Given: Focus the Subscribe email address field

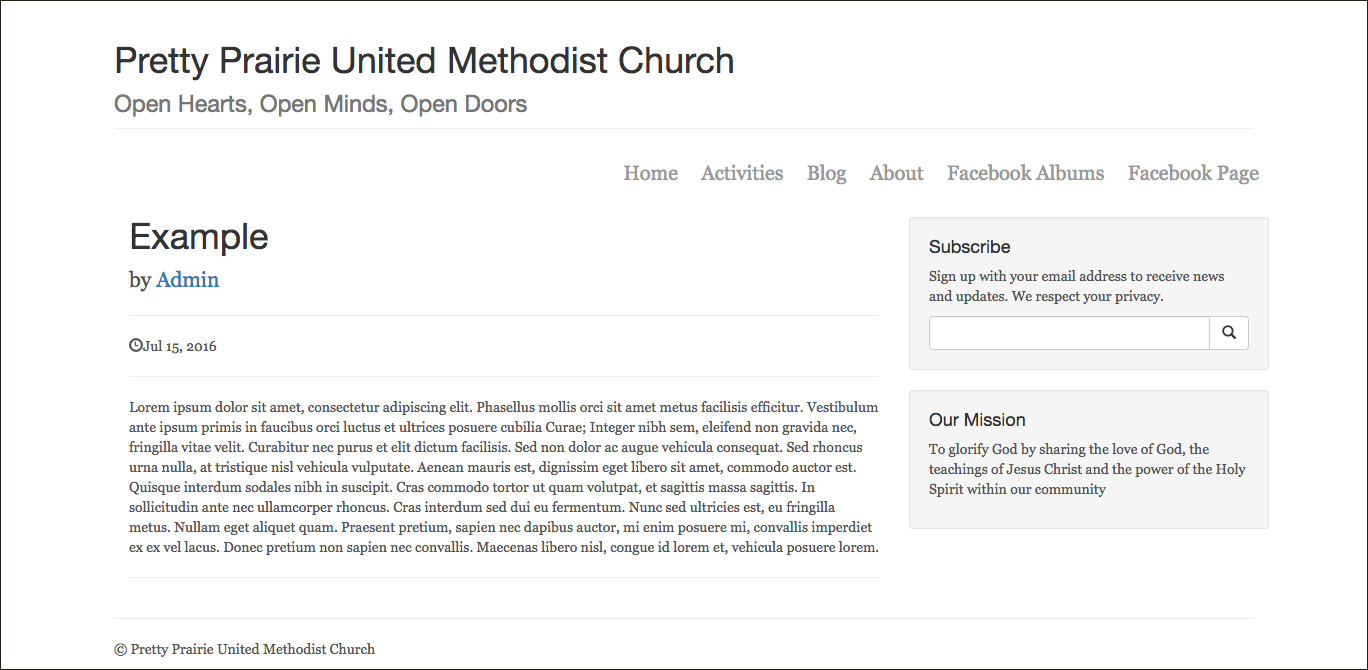Looking at the screenshot, I should pyautogui.click(x=1069, y=333).
